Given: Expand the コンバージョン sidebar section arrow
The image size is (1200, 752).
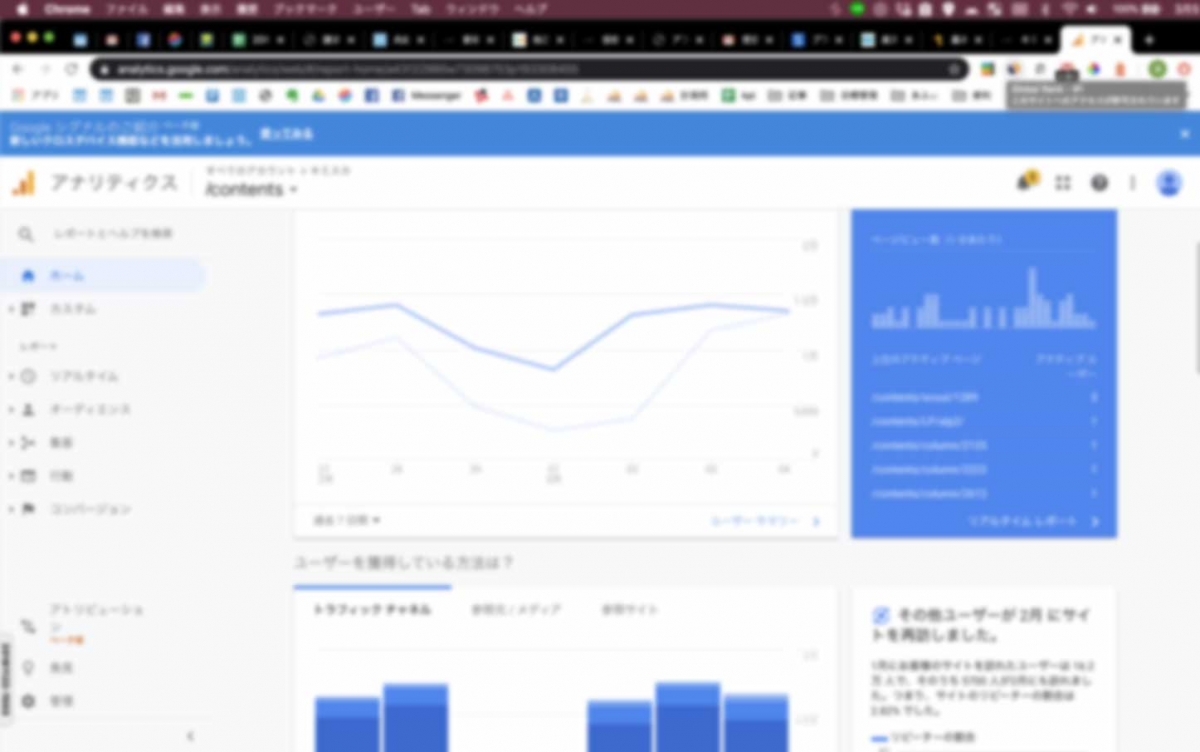Looking at the screenshot, I should click(11, 509).
